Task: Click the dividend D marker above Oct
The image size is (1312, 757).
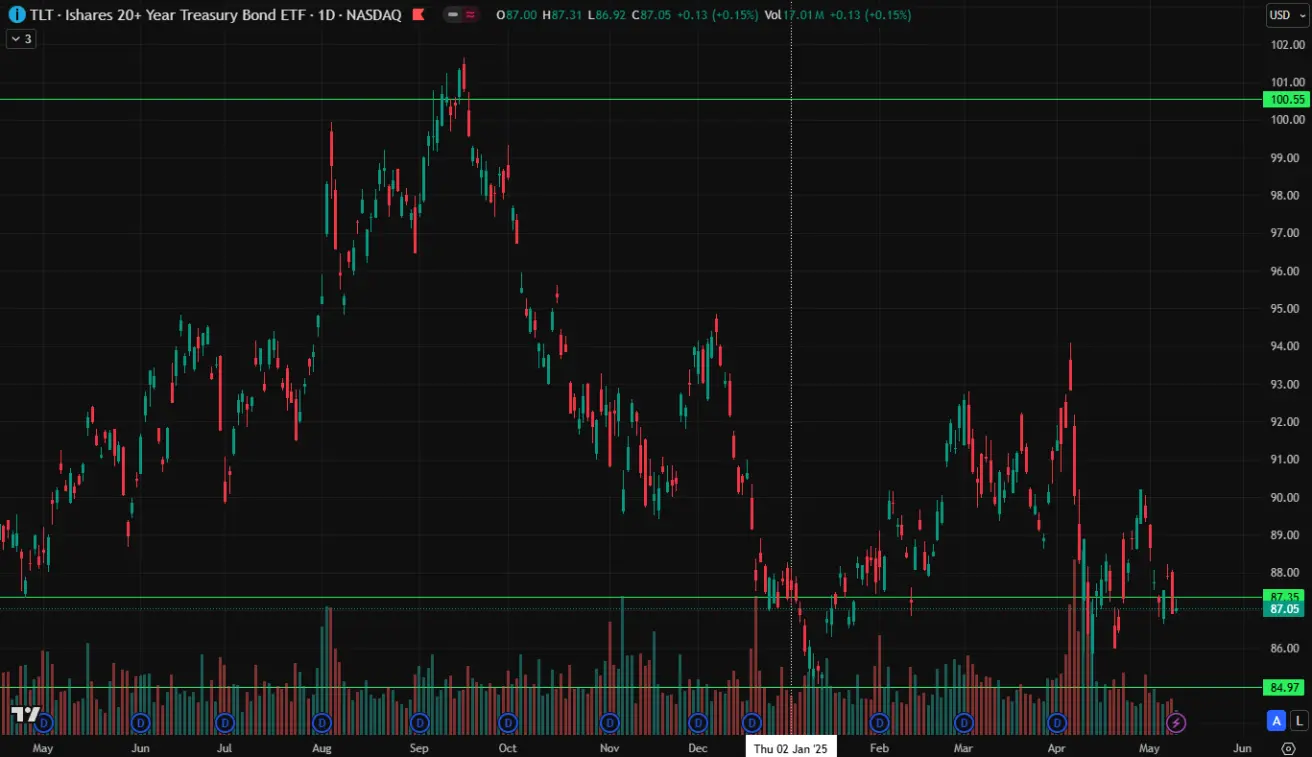Action: [x=508, y=722]
